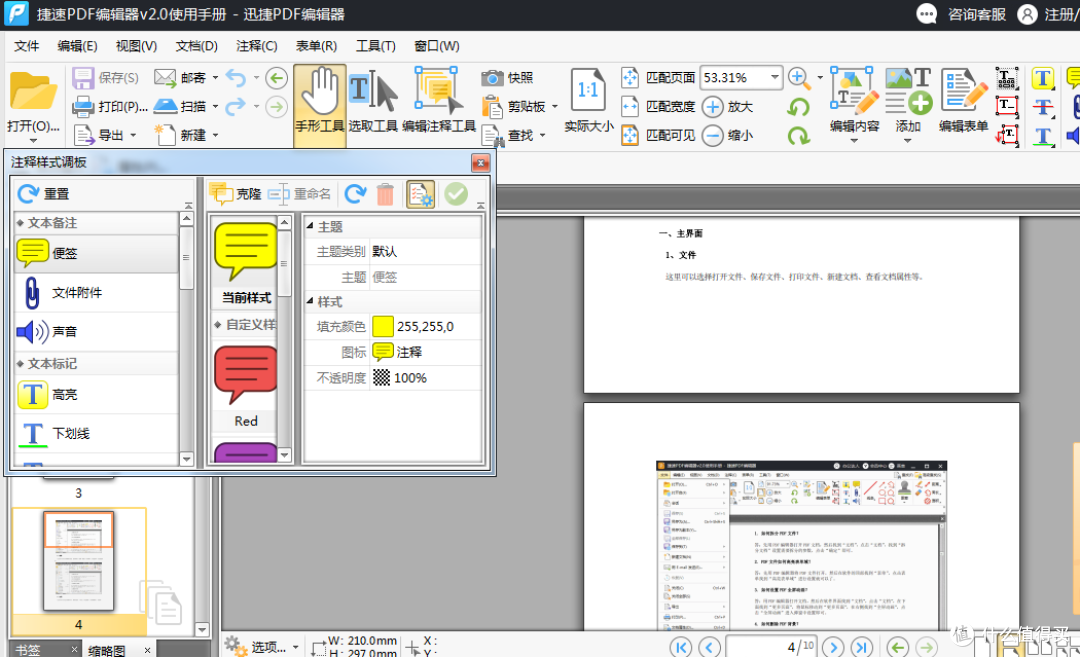Click the Add (添加) image-text icon
The height and width of the screenshot is (657, 1080).
[908, 91]
